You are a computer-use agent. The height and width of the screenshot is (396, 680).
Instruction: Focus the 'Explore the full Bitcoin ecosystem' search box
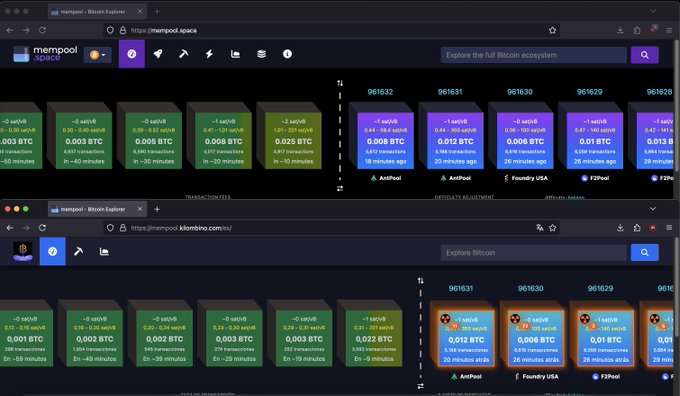(x=534, y=55)
